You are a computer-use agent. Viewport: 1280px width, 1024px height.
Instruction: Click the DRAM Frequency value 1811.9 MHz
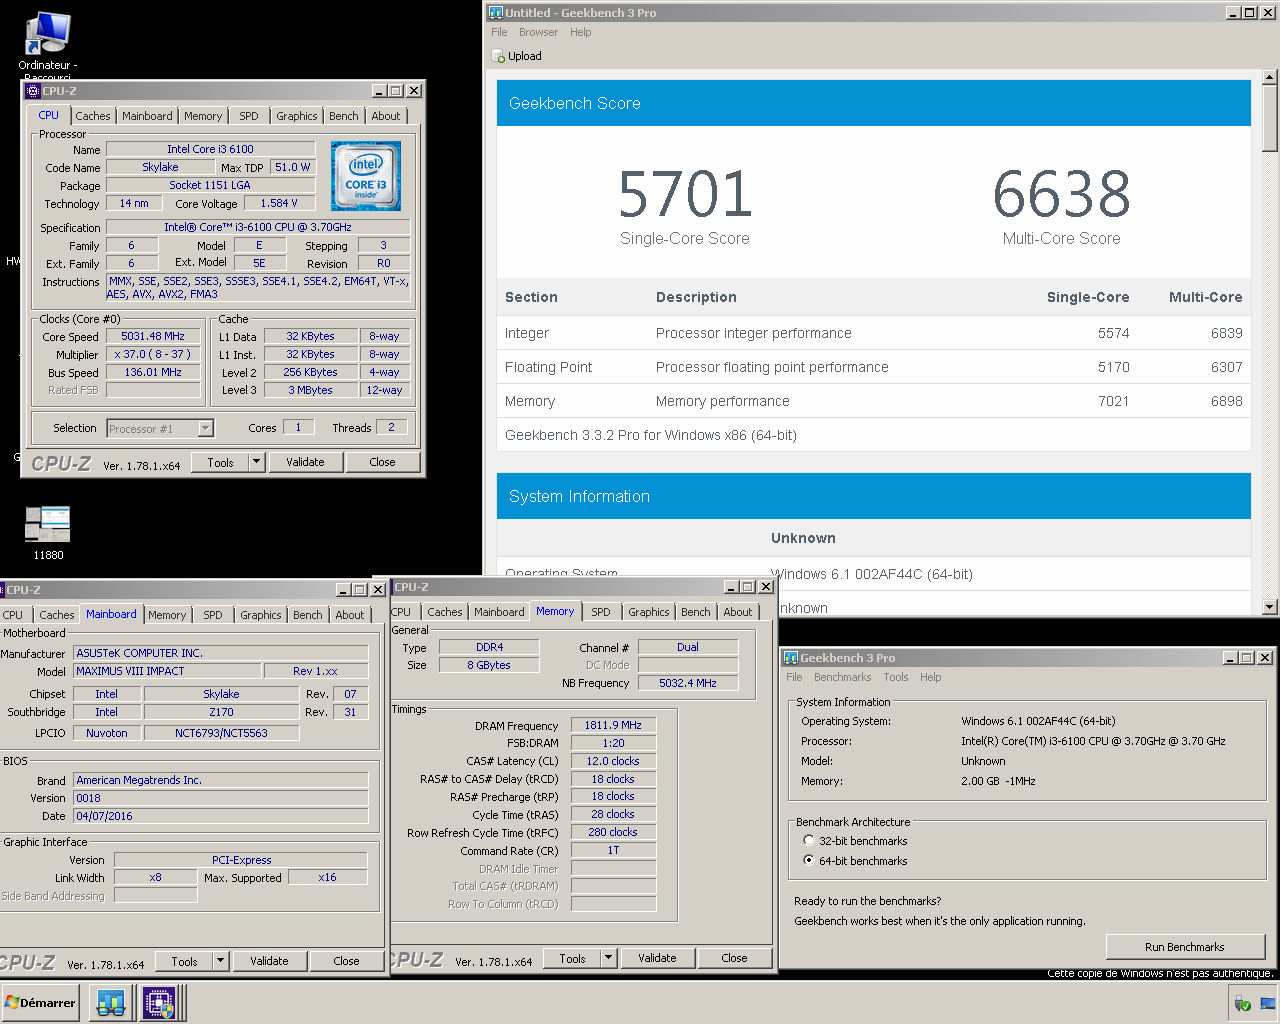[613, 725]
